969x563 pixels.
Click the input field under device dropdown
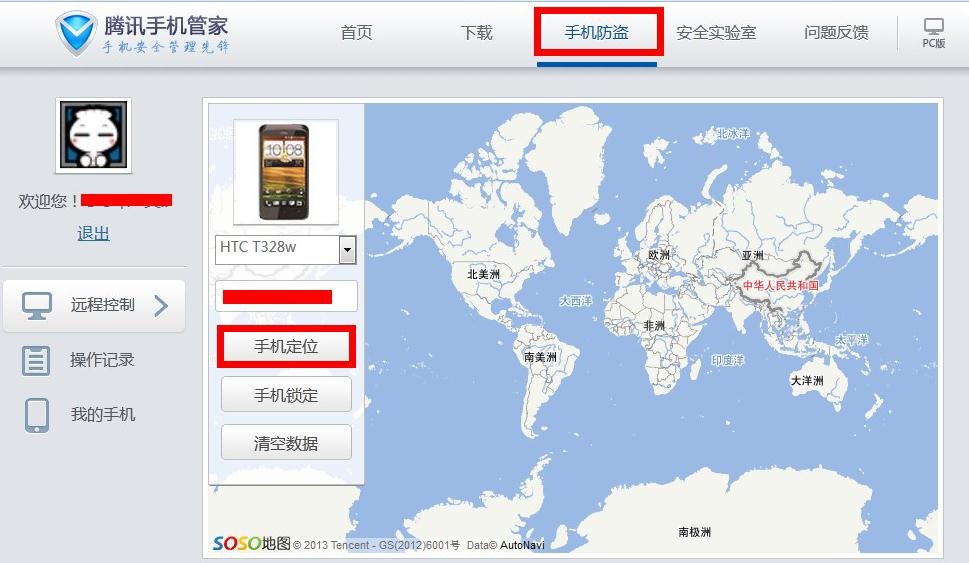pyautogui.click(x=286, y=297)
